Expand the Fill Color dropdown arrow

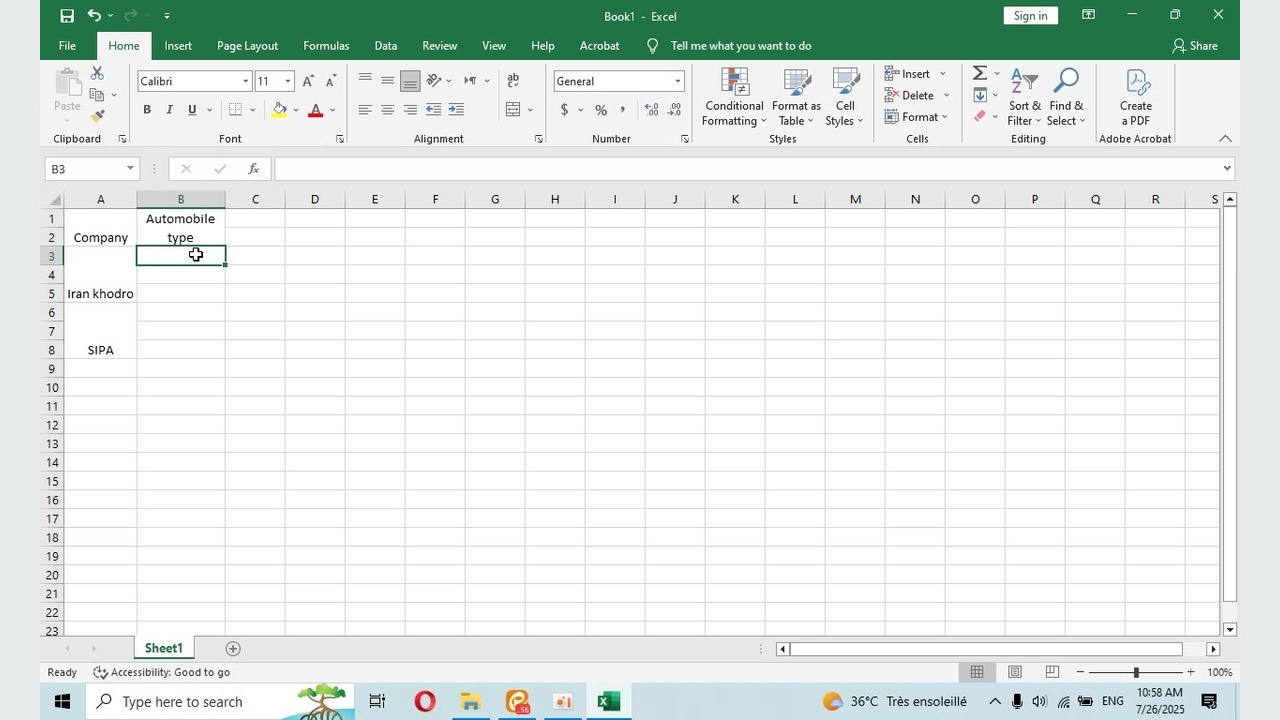tap(296, 110)
